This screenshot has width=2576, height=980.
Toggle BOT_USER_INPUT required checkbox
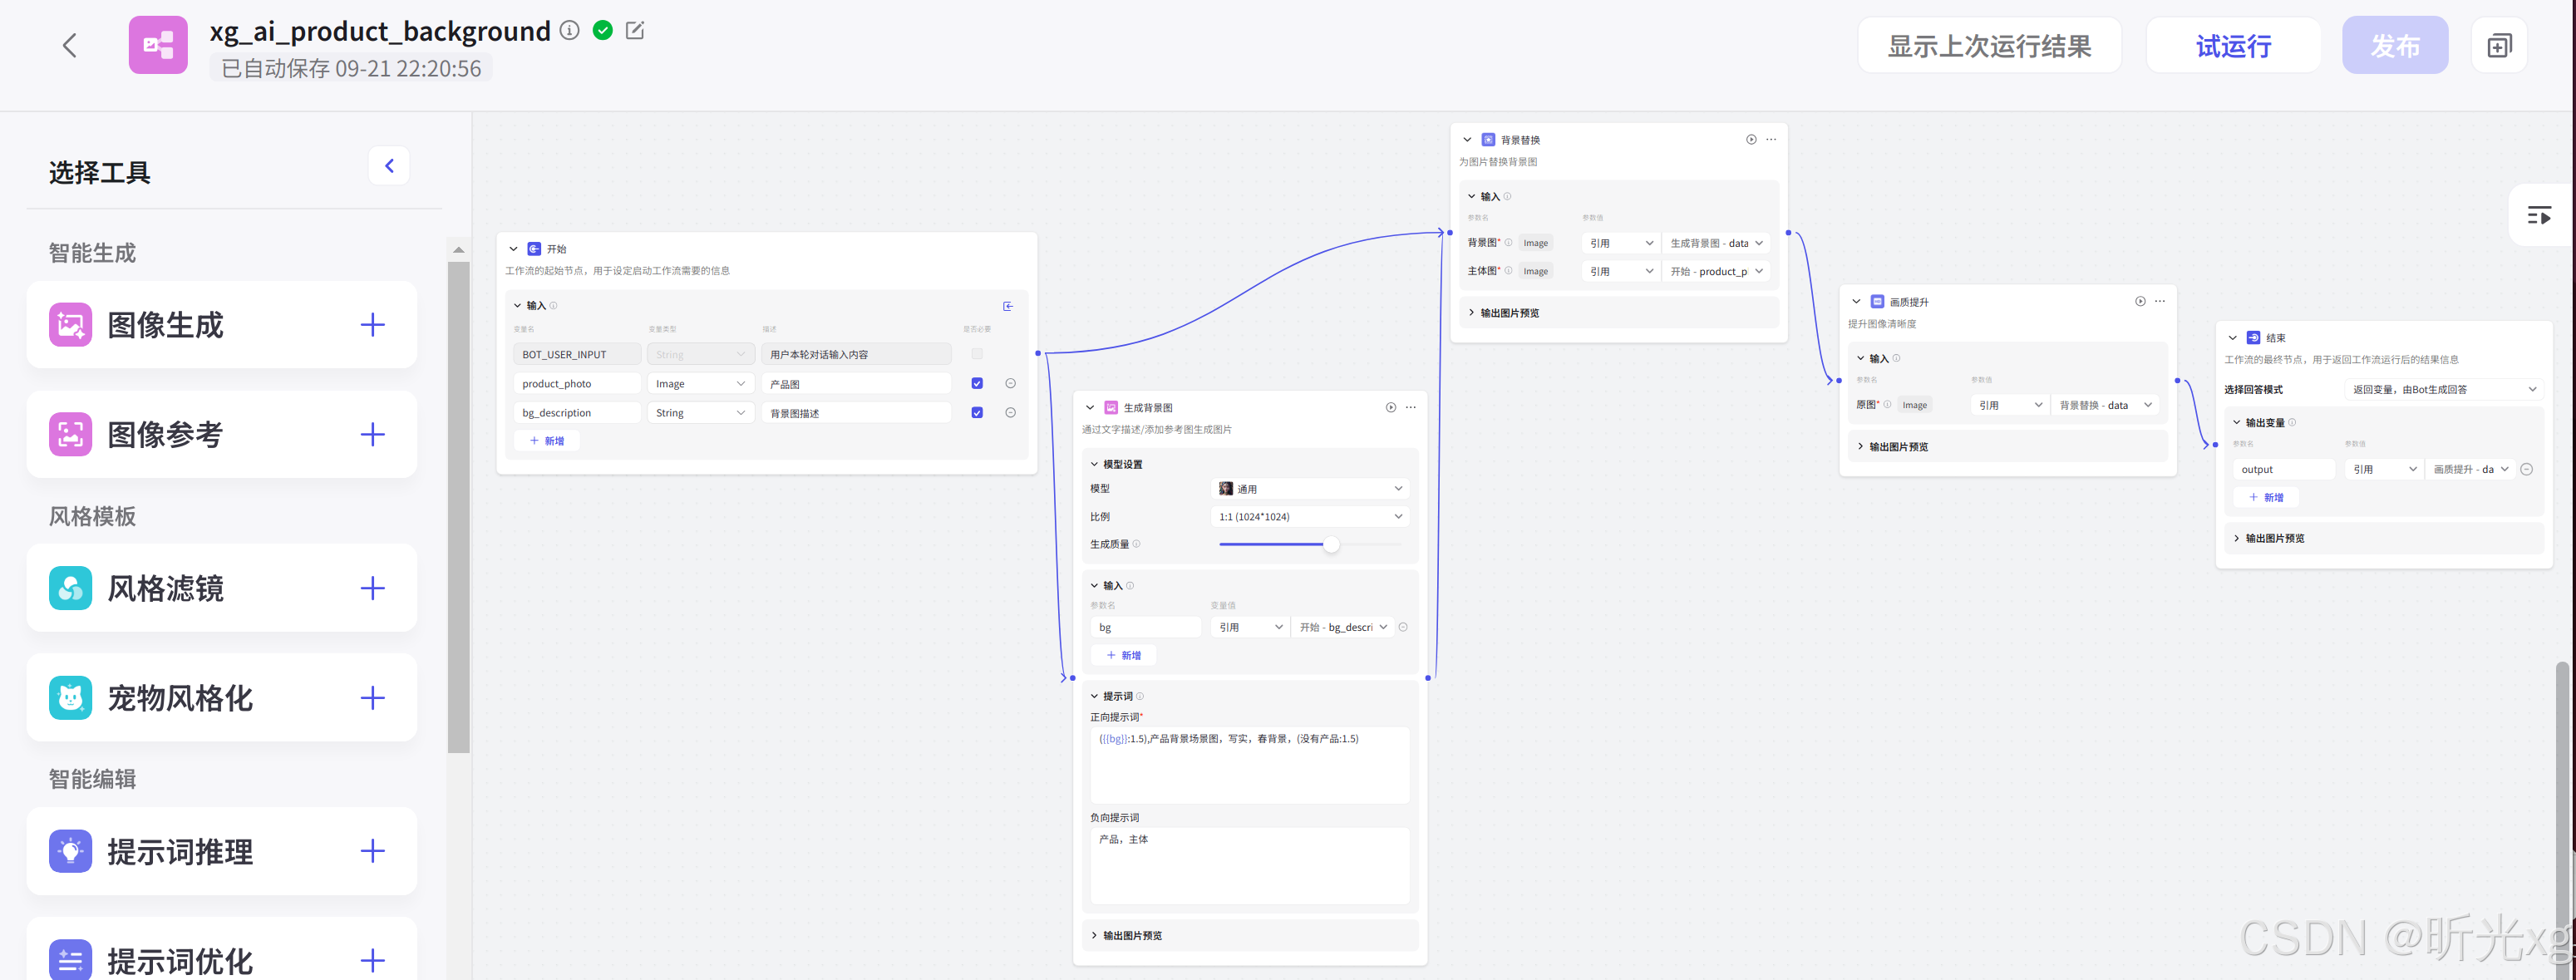pos(977,354)
